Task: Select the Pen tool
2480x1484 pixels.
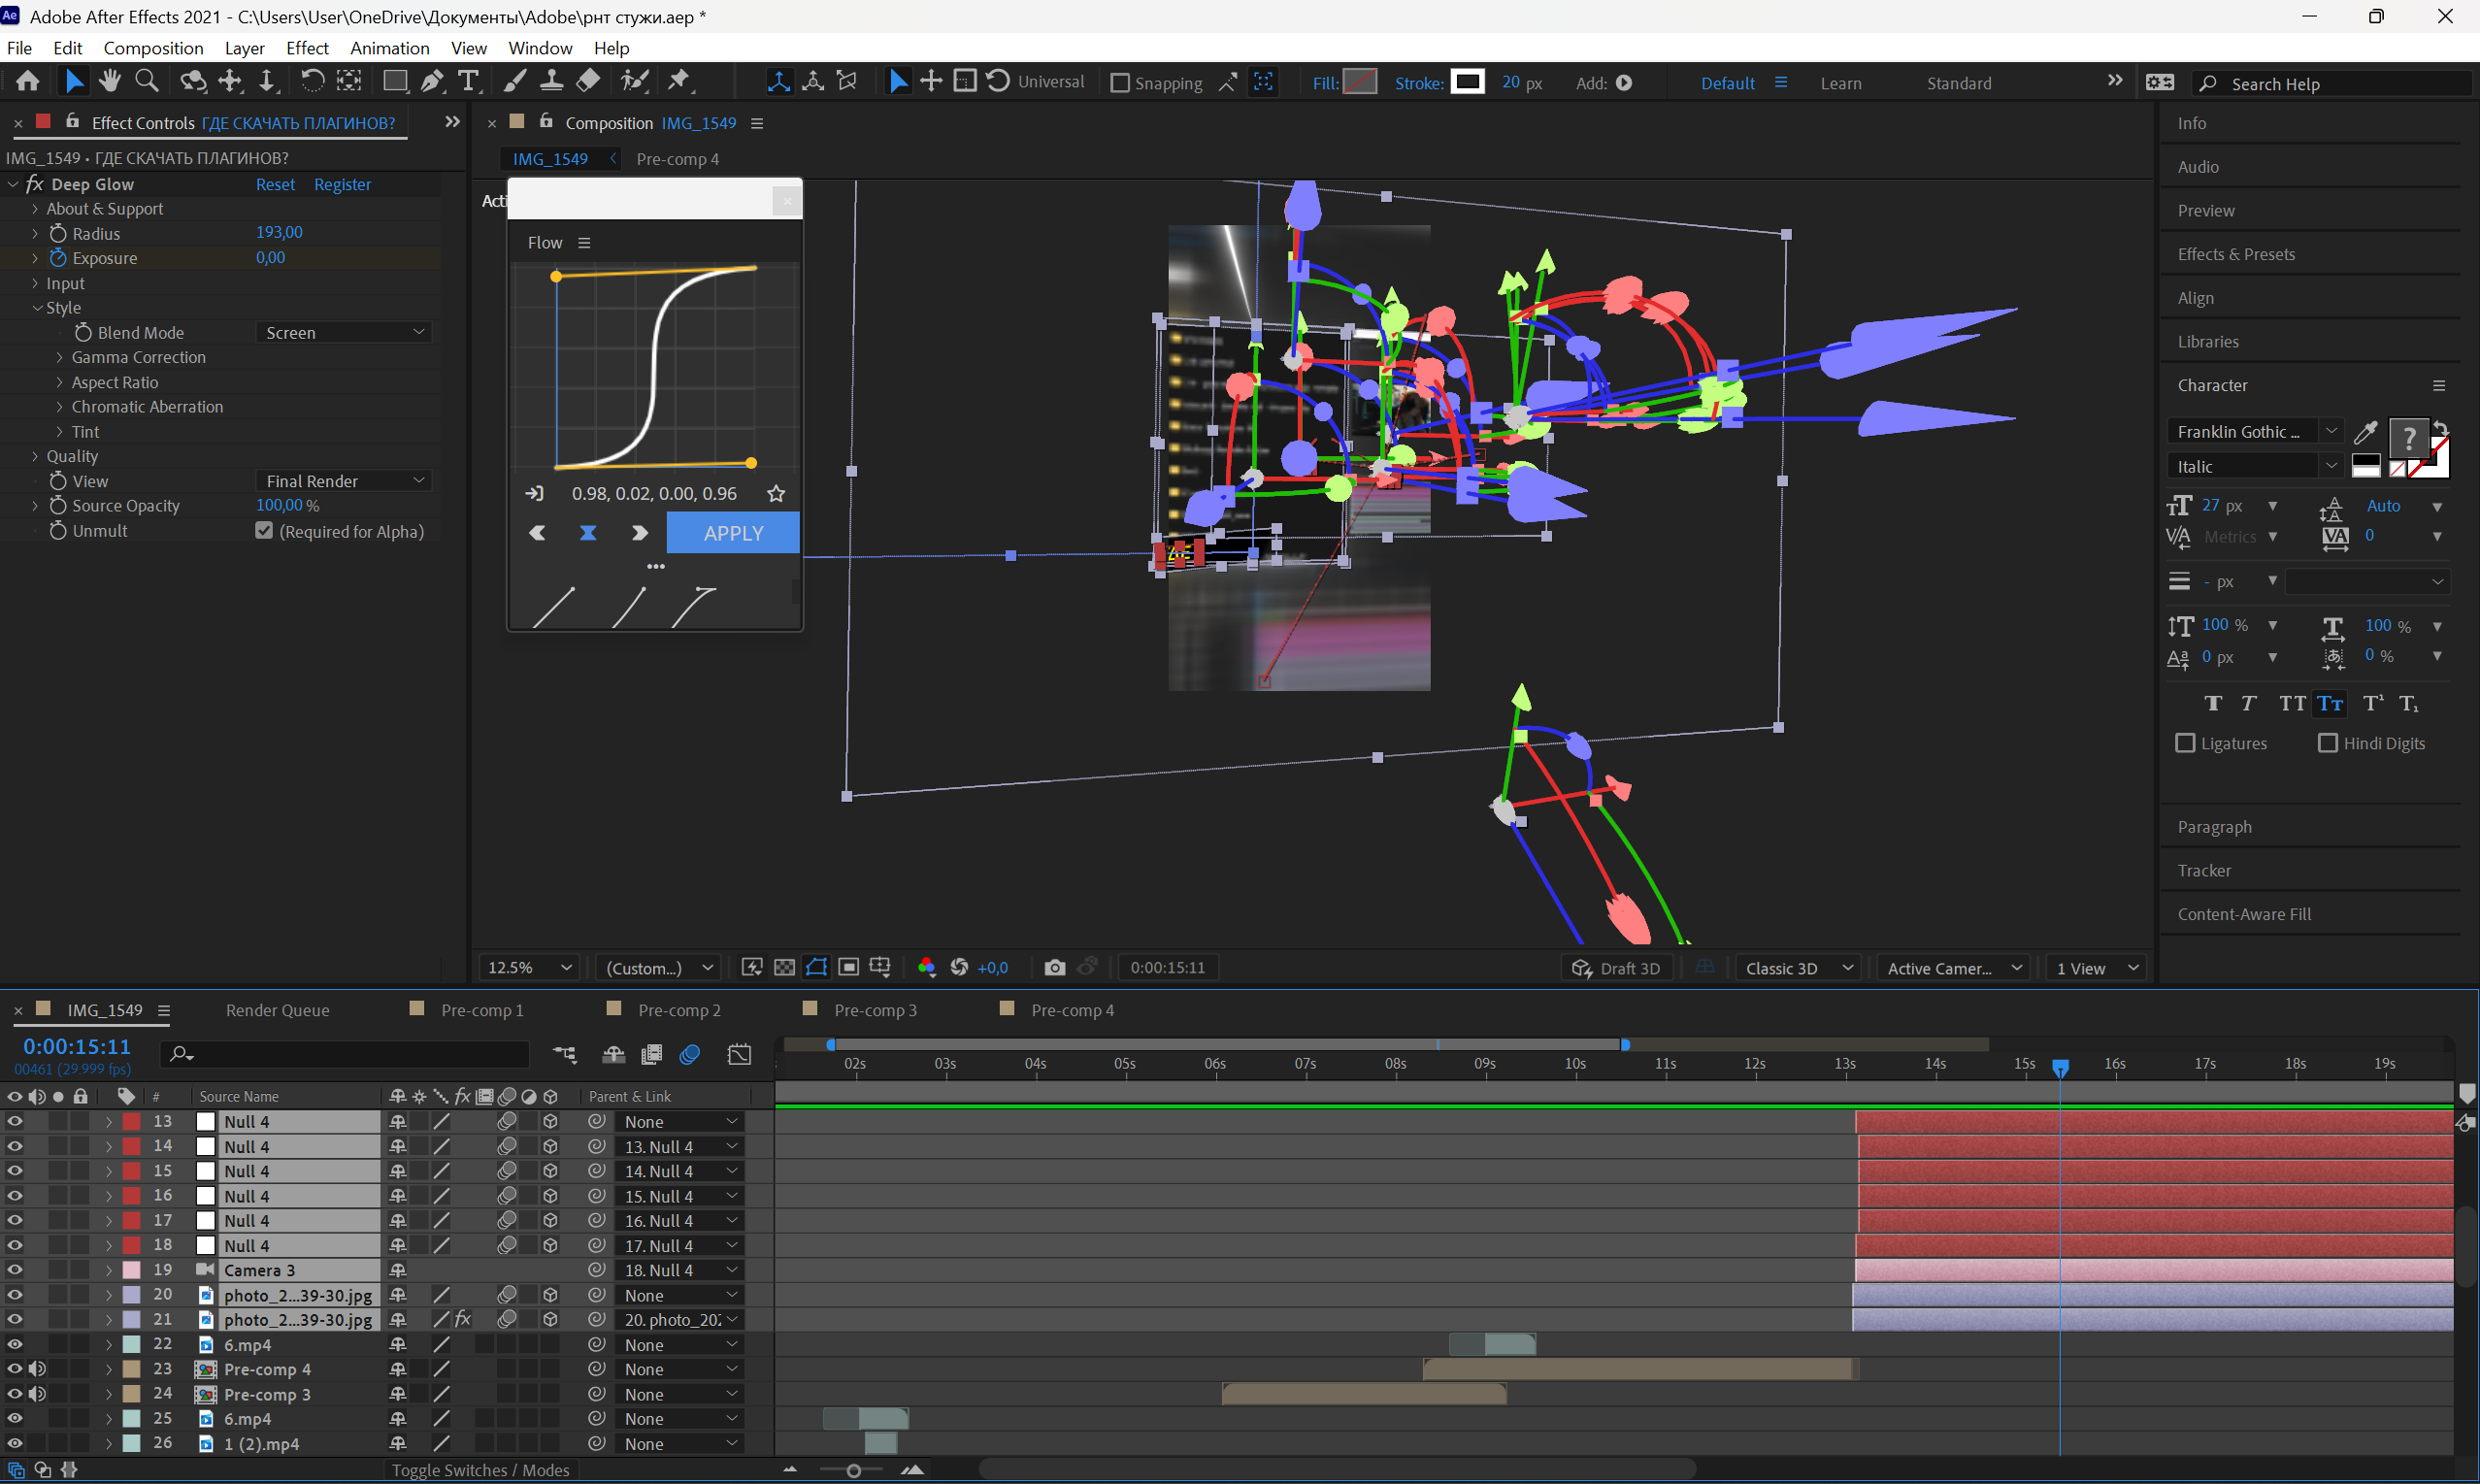Action: 432,81
